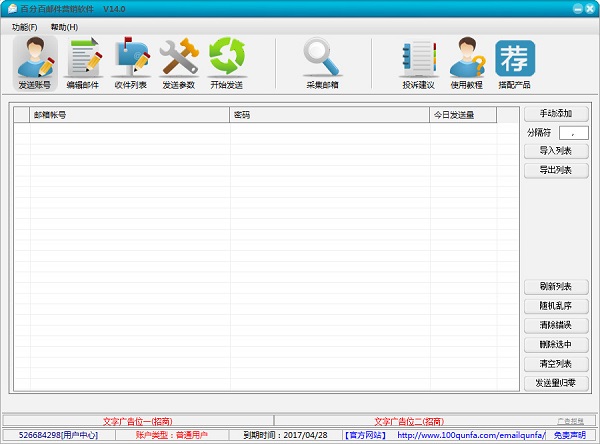Open the 官方网站 link in status bar
The image size is (600, 444).
[x=365, y=435]
